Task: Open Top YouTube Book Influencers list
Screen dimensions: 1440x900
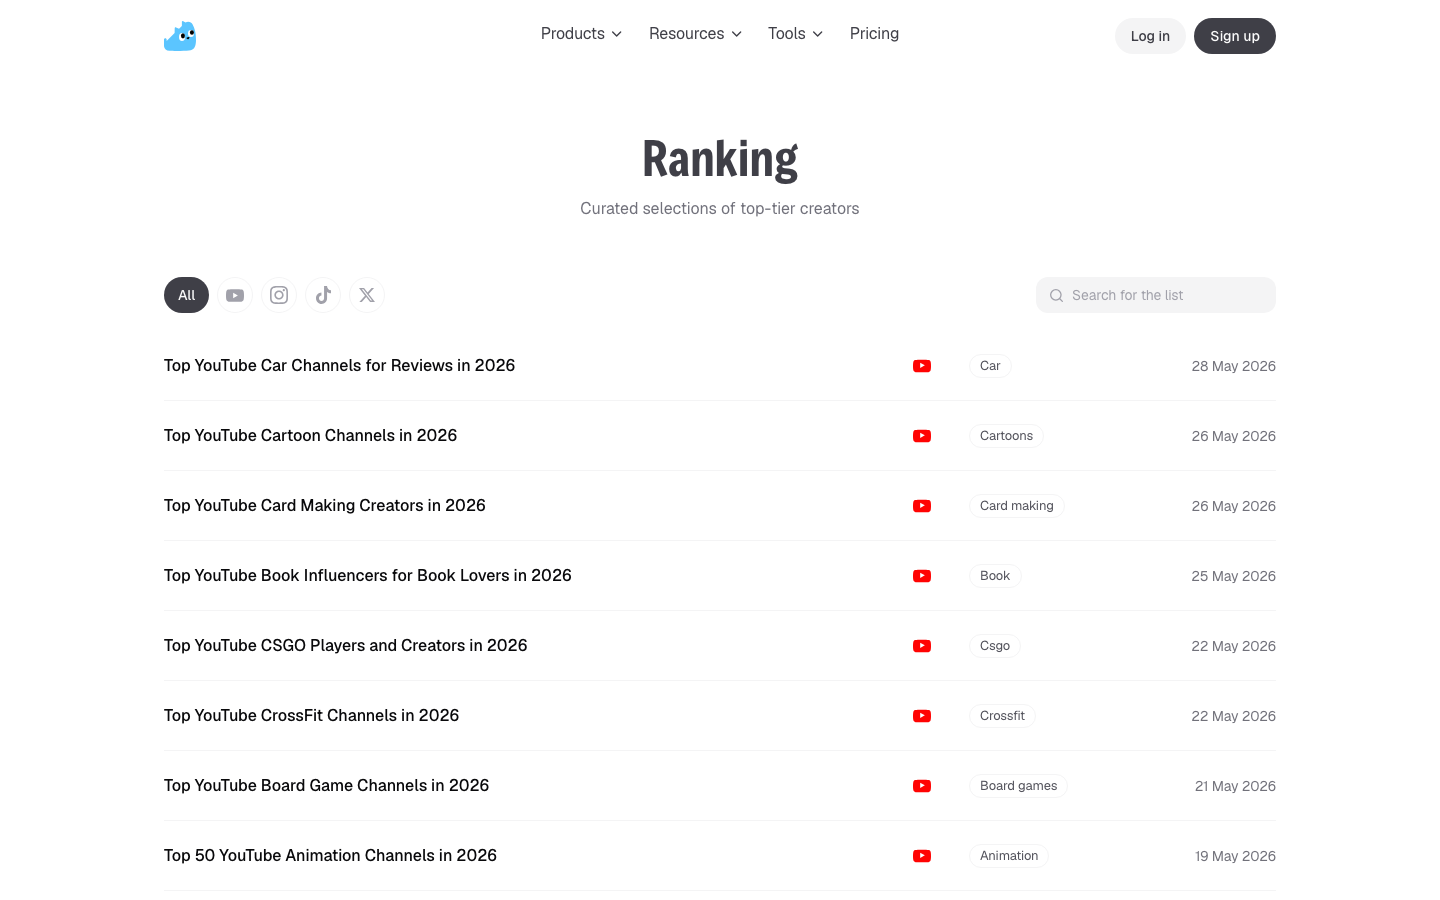Action: click(x=368, y=576)
